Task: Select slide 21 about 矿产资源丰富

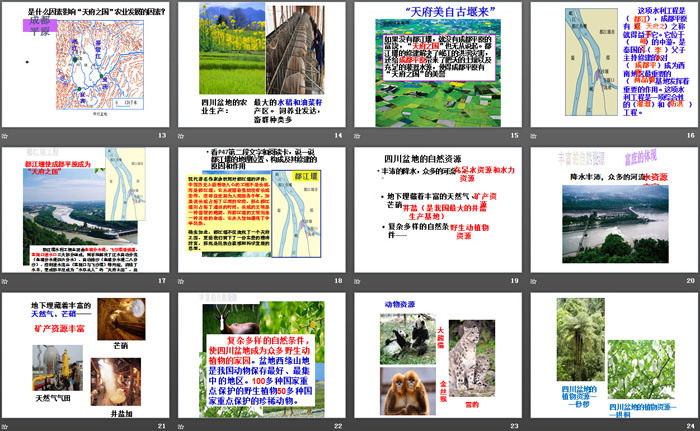Action: (x=86, y=355)
